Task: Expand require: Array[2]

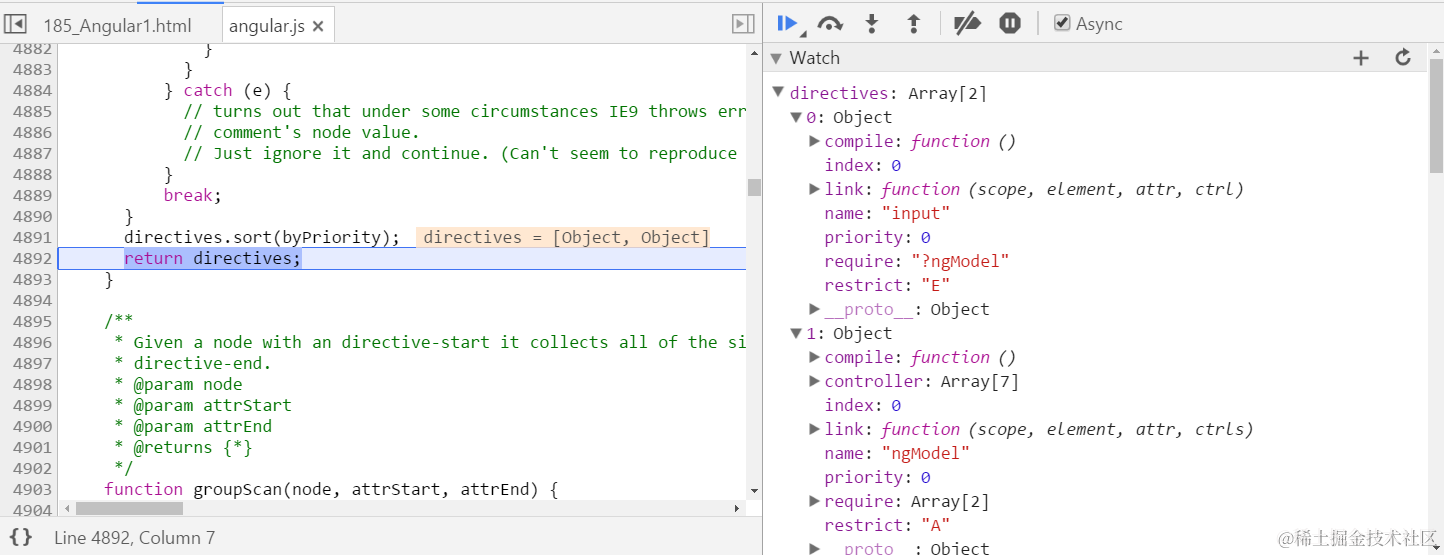Action: pyautogui.click(x=815, y=501)
